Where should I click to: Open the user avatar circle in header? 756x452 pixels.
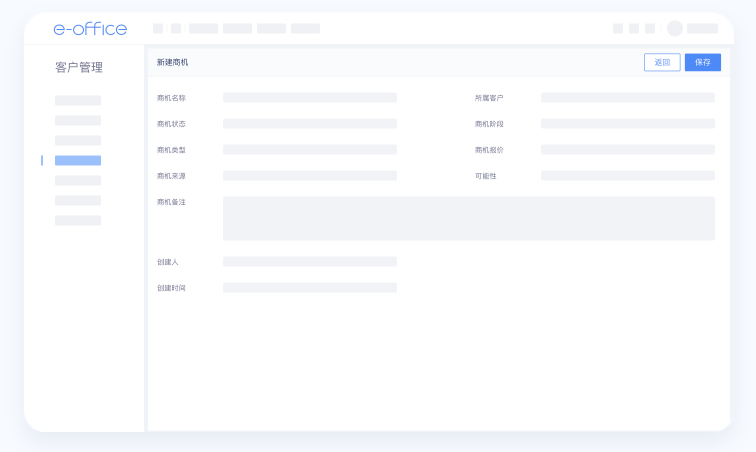coord(675,29)
